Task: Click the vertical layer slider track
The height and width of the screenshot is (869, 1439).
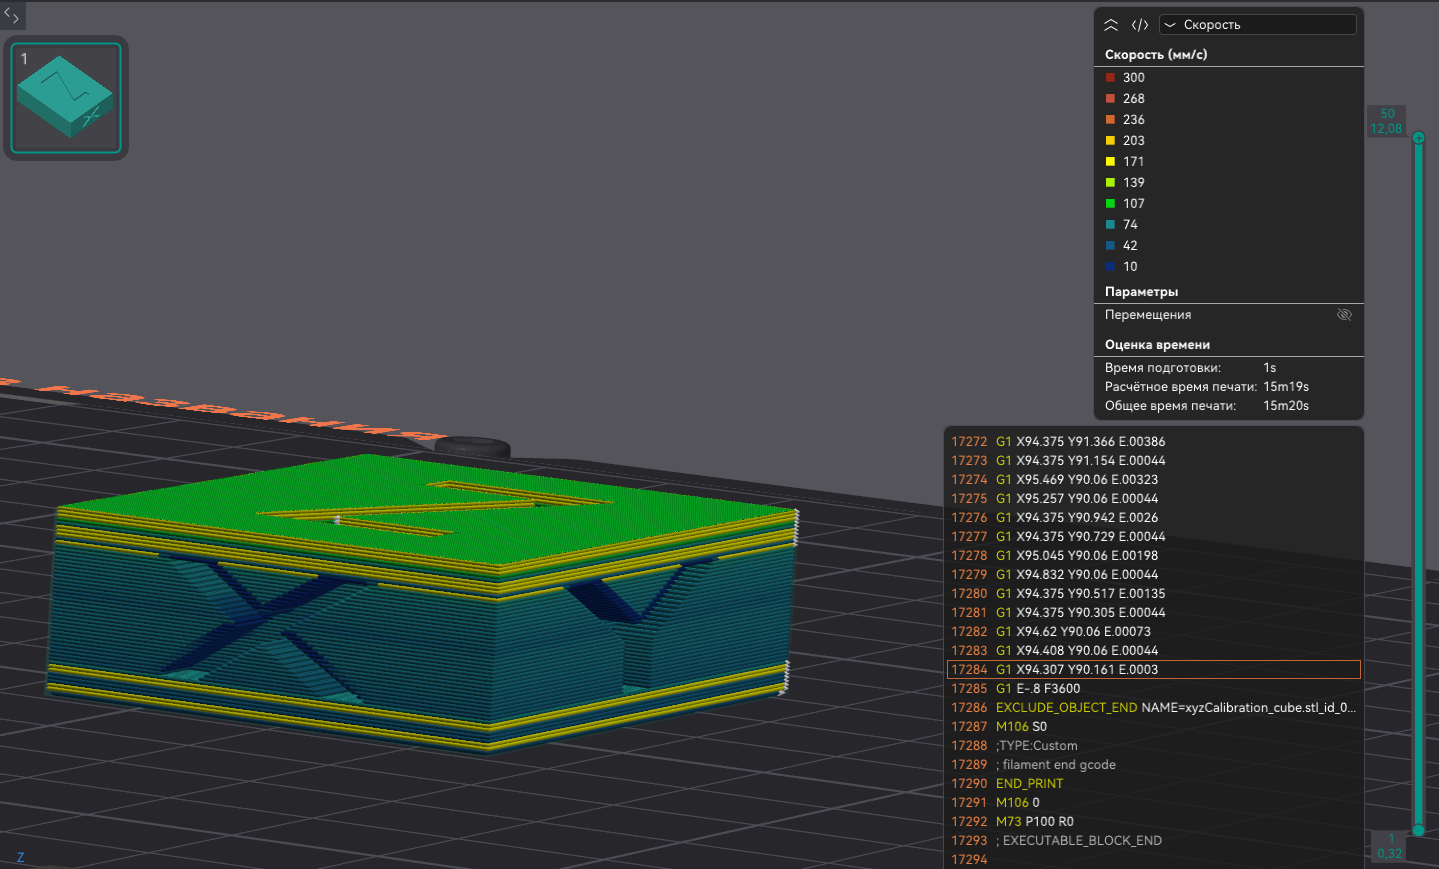Action: (1418, 480)
